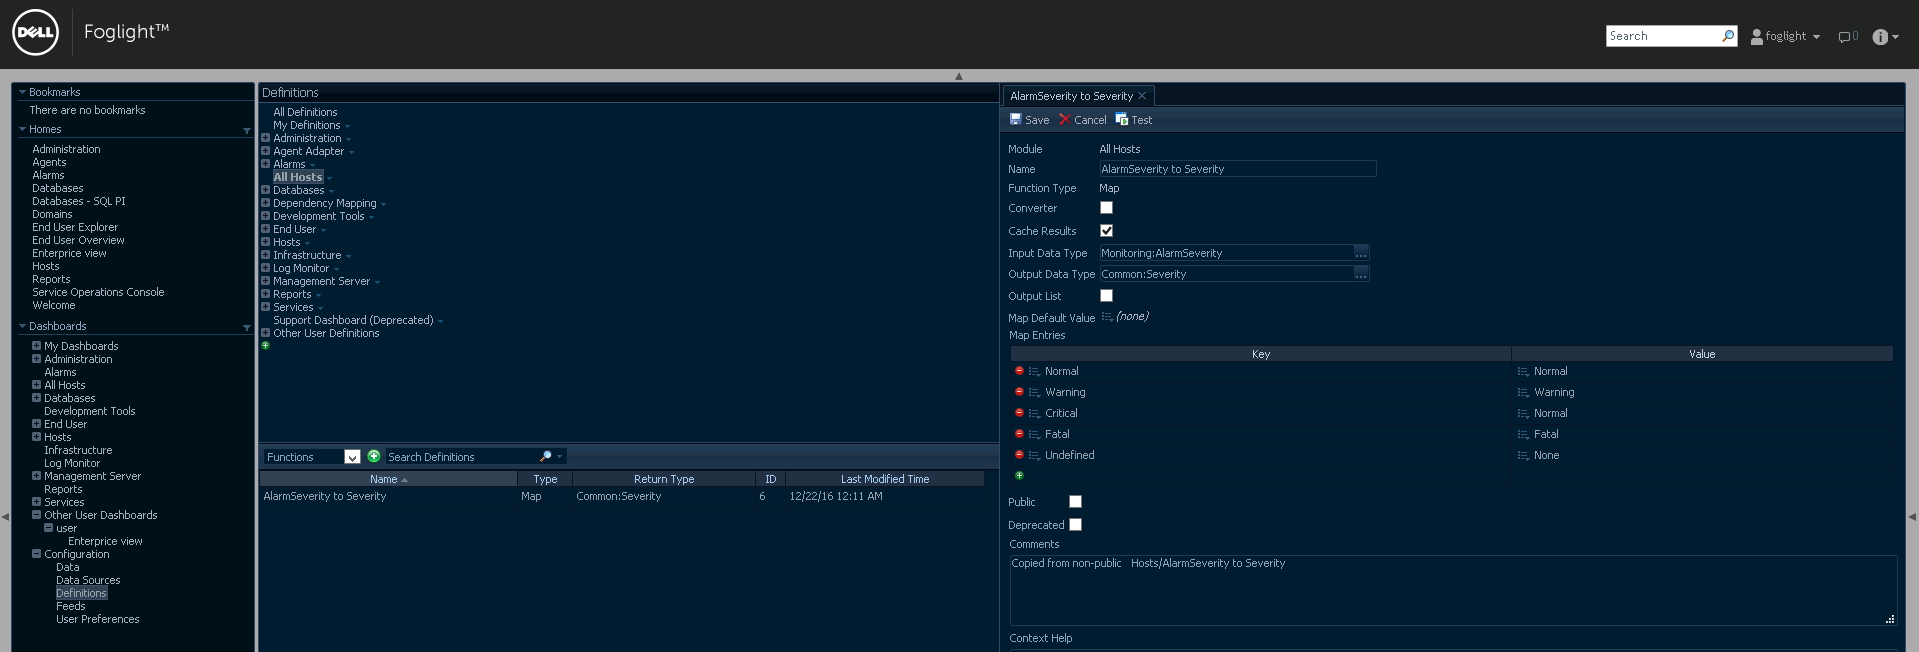Add a new module in Definitions tree

click(265, 346)
